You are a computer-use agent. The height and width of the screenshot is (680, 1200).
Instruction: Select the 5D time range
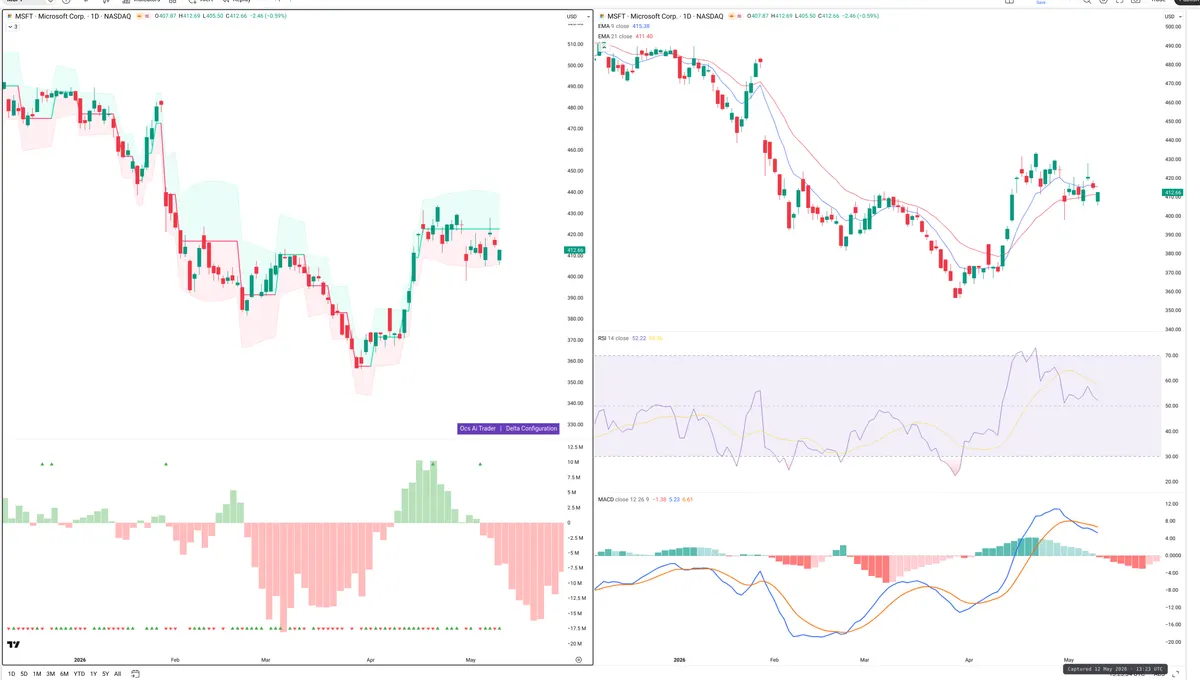coord(25,674)
